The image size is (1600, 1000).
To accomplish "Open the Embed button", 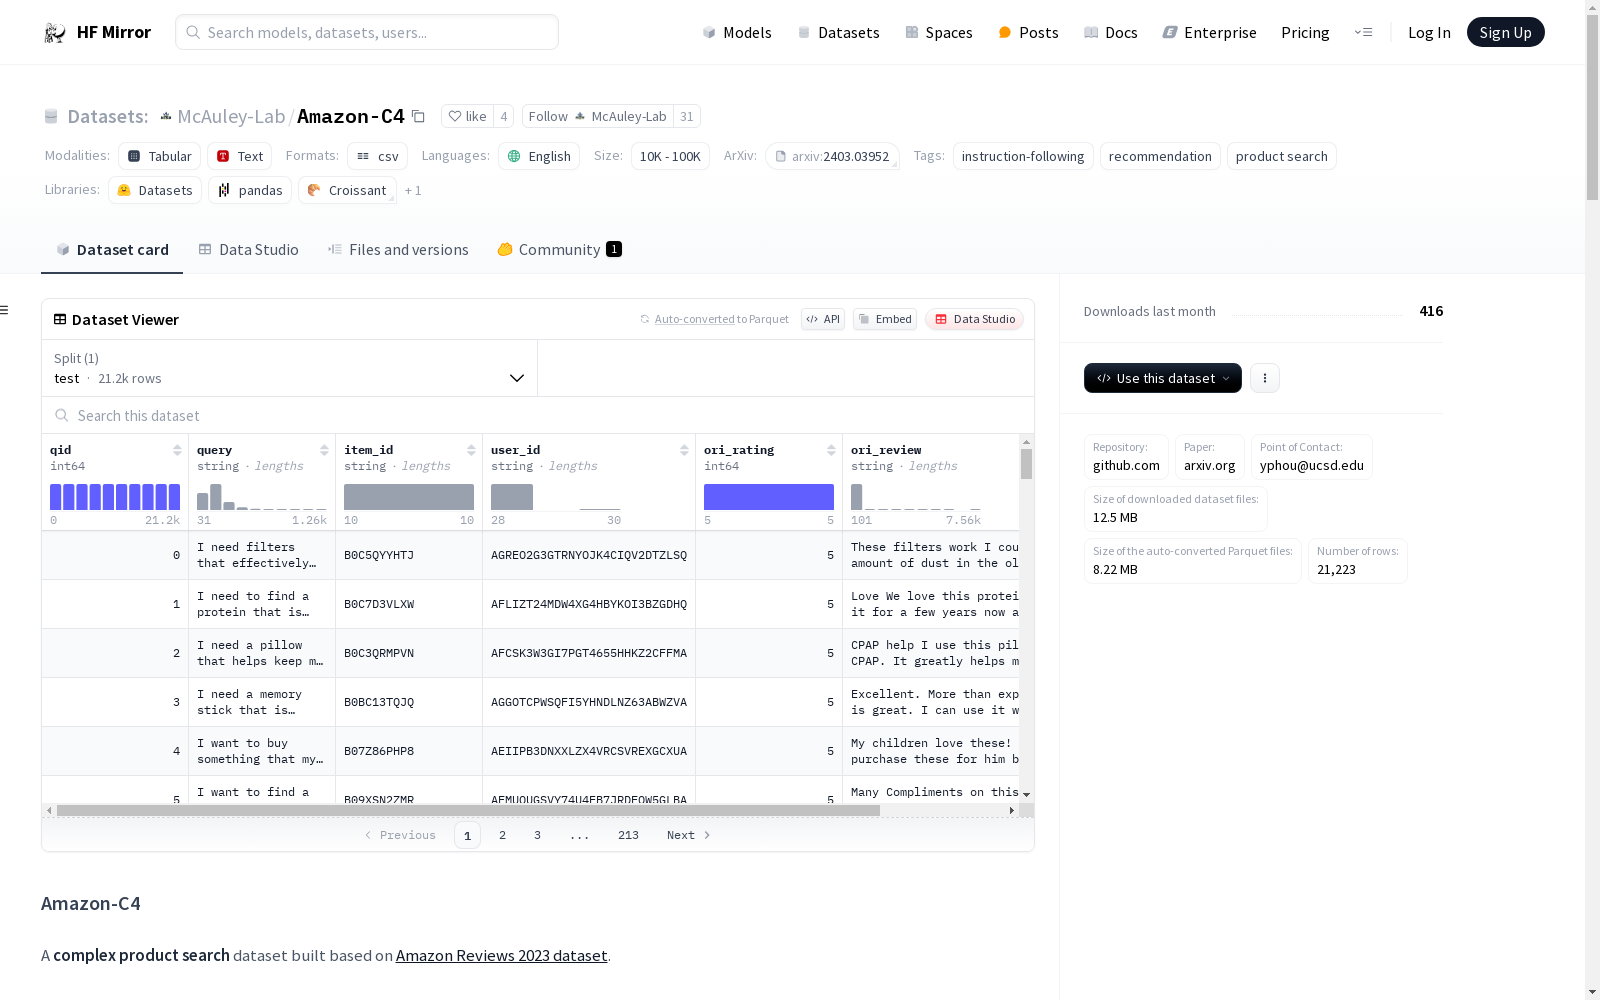I will [x=885, y=319].
